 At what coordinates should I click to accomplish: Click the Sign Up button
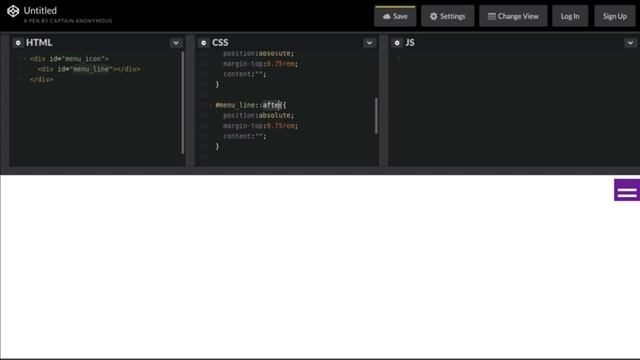[615, 16]
